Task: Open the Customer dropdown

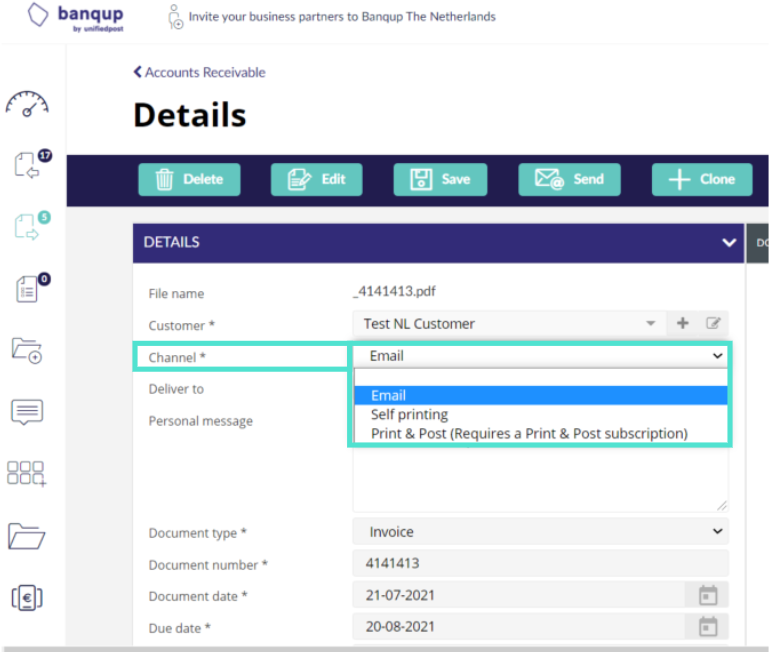Action: [510, 324]
